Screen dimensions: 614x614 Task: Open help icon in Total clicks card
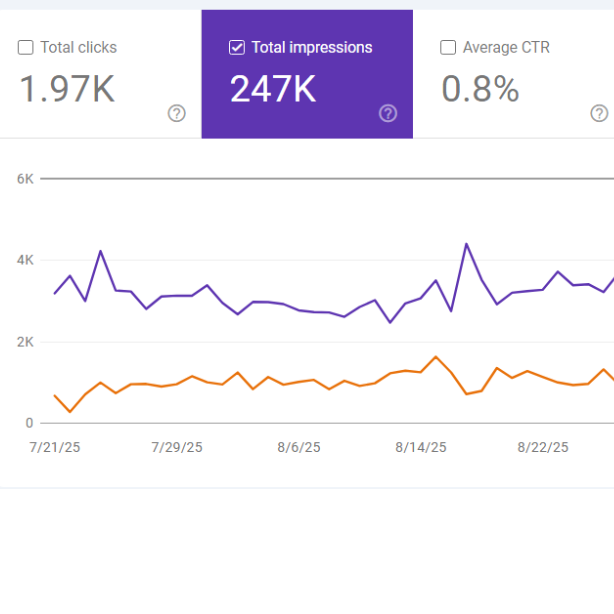(x=177, y=114)
